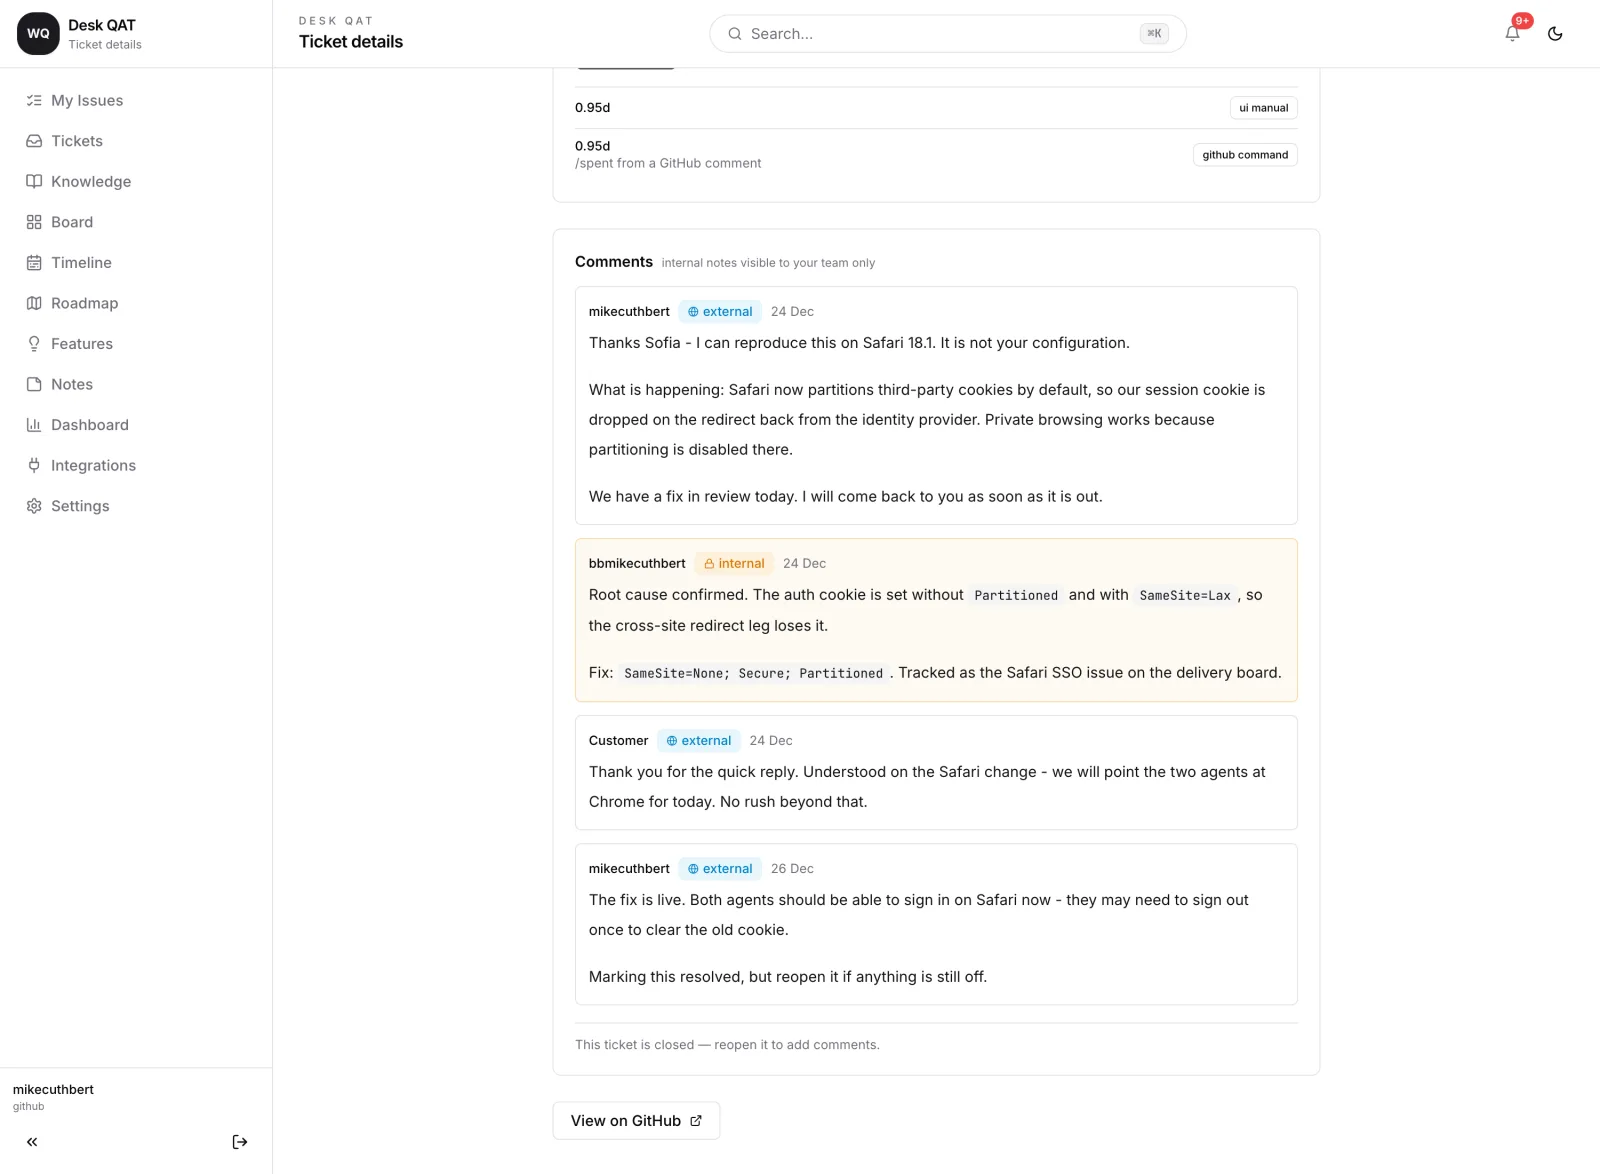Viewport: 1600px width, 1174px height.
Task: Click the 'Ticket details' page title
Action: click(x=351, y=42)
